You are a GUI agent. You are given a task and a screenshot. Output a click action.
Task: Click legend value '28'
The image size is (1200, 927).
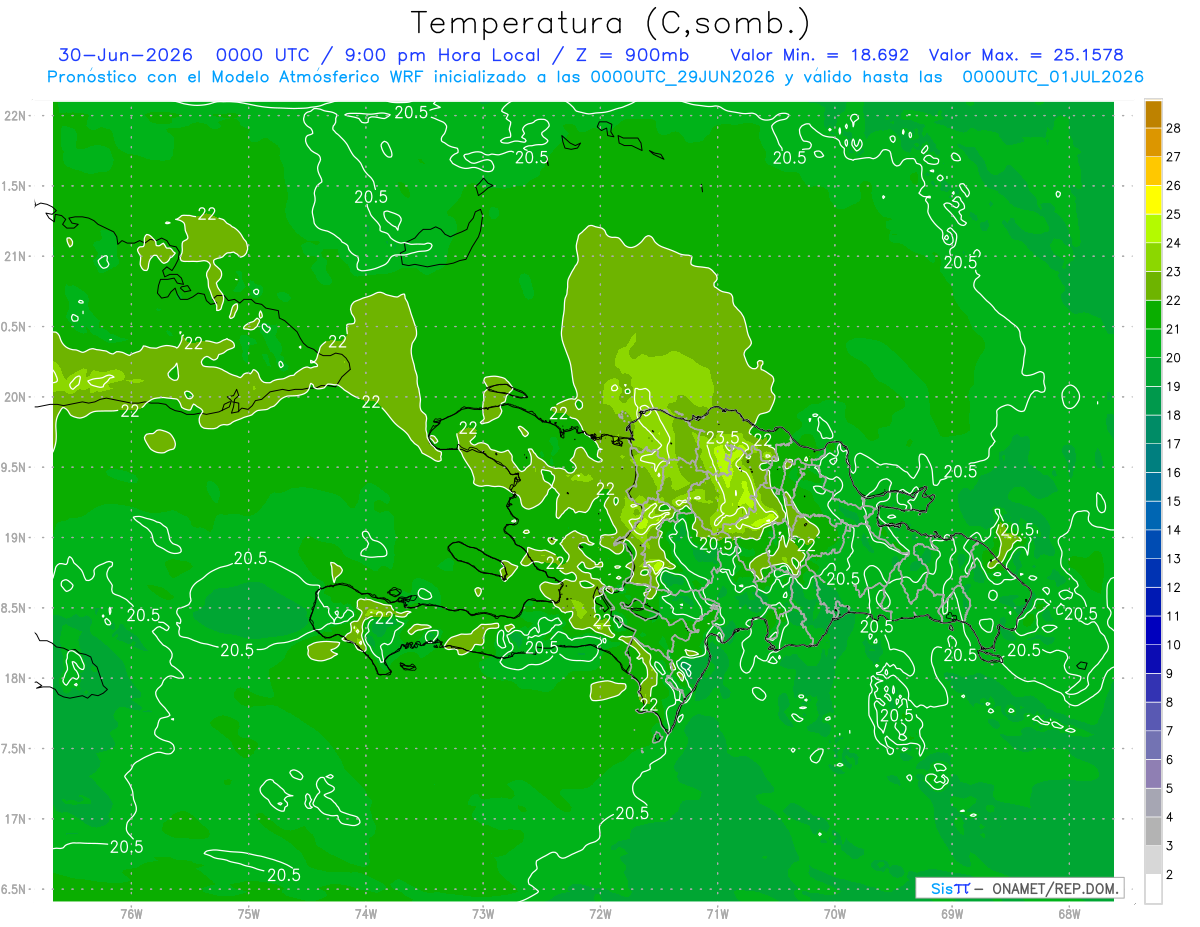pos(1174,129)
